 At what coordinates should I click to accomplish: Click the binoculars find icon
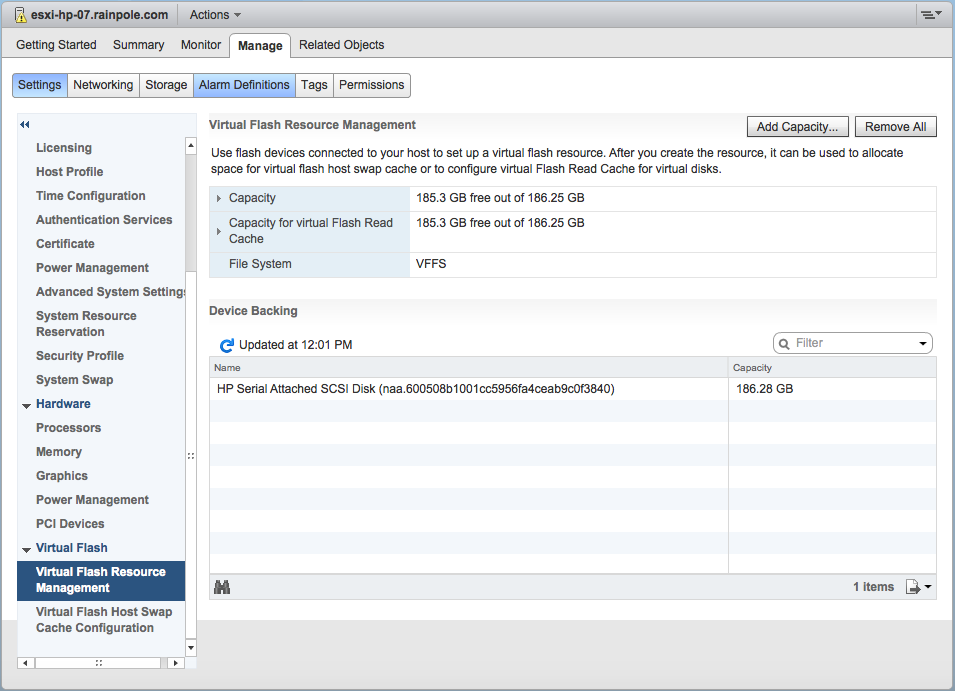pos(222,587)
